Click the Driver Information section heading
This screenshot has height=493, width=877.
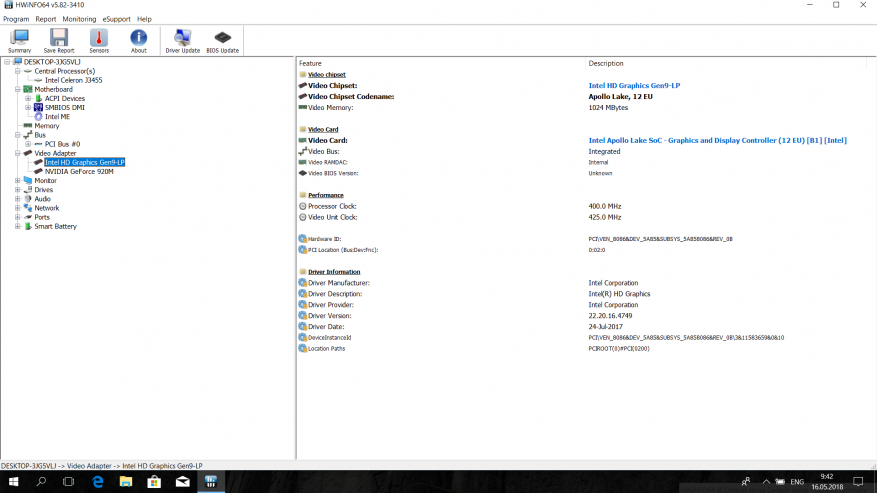tap(334, 272)
